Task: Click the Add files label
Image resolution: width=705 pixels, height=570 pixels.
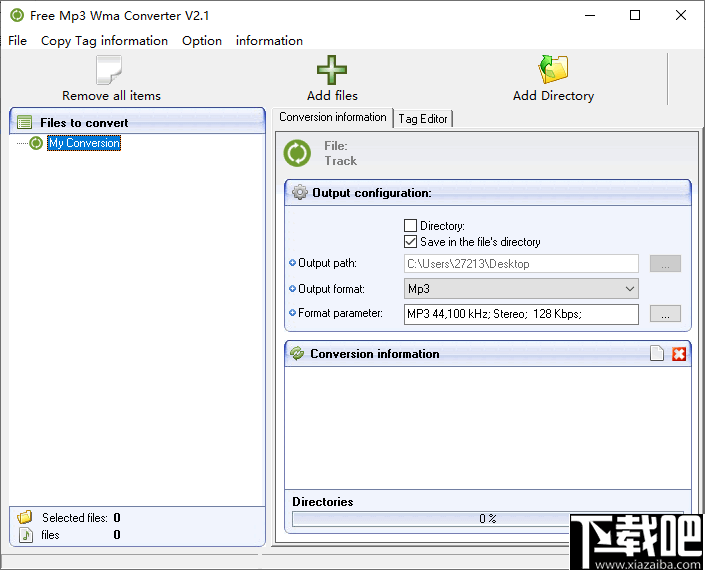Action: click(332, 96)
